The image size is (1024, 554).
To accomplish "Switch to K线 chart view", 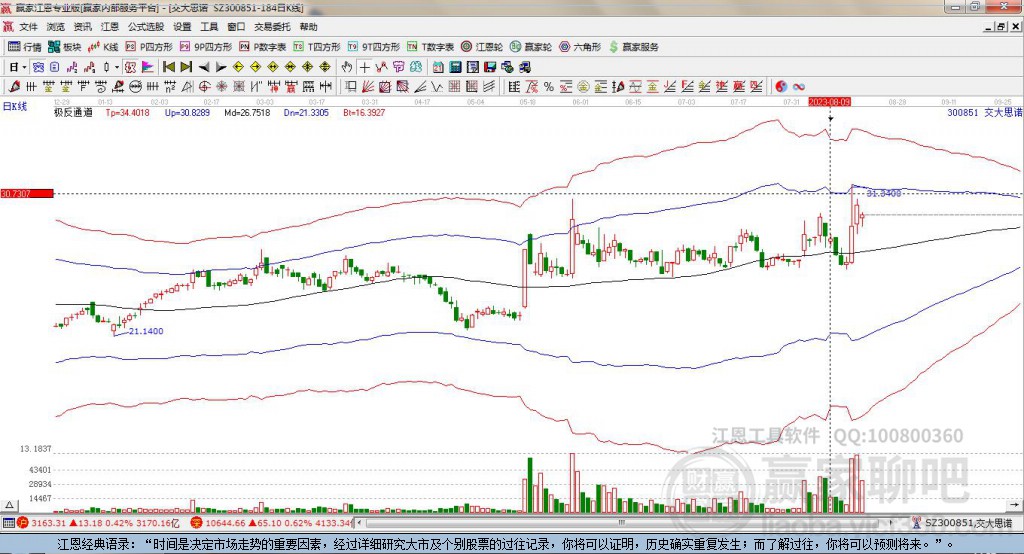I will (103, 47).
